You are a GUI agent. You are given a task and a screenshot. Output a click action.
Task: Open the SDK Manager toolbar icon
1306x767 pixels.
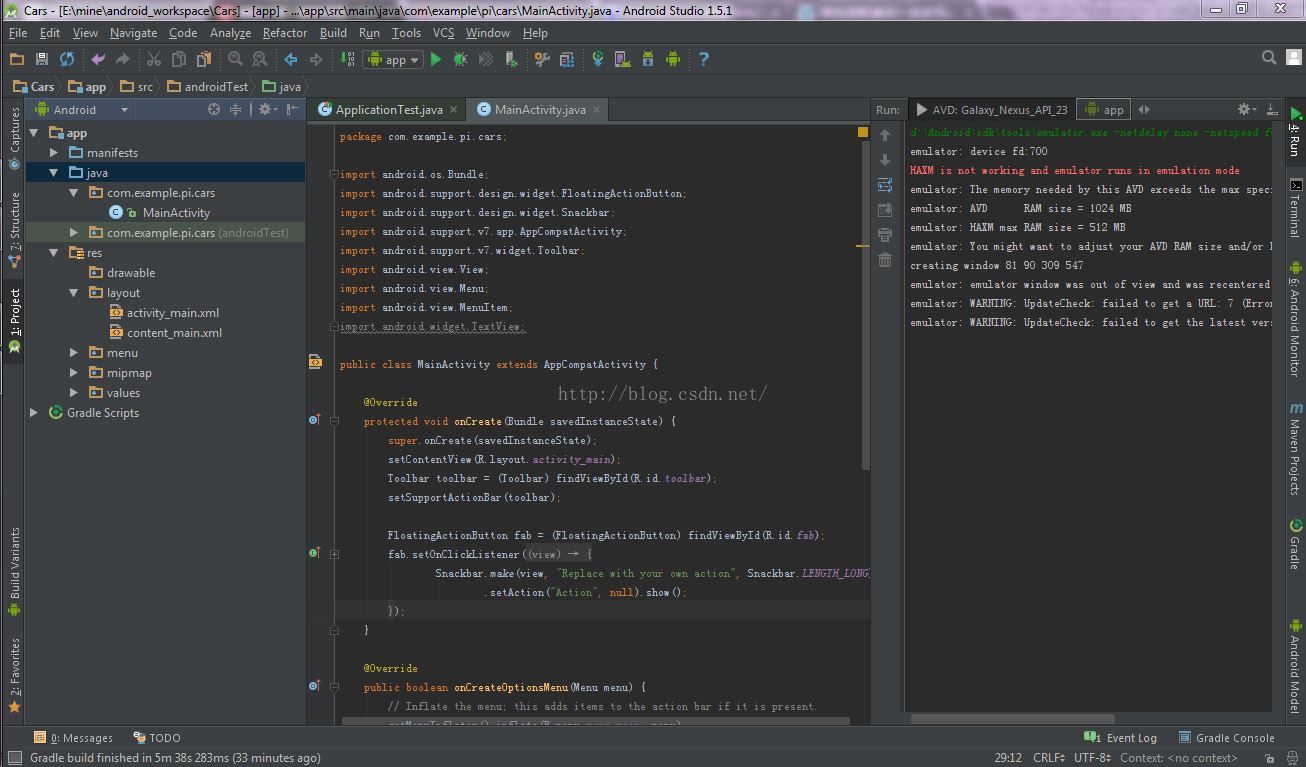[x=648, y=60]
